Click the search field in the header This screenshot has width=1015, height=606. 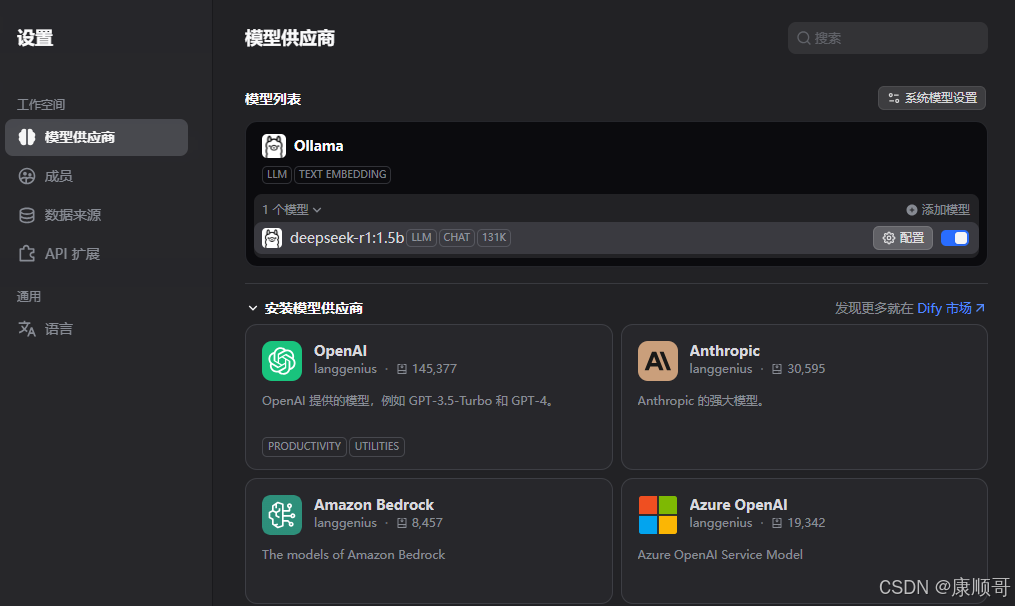tap(887, 38)
